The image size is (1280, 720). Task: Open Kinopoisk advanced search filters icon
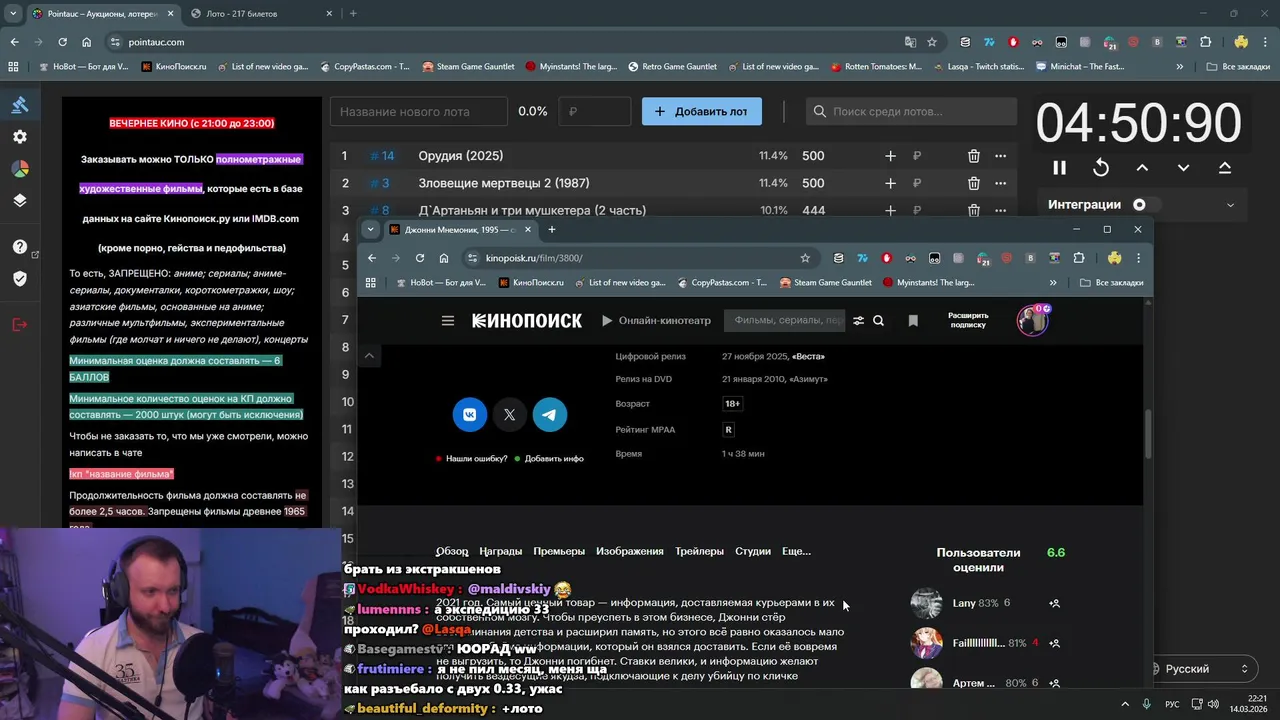click(858, 321)
